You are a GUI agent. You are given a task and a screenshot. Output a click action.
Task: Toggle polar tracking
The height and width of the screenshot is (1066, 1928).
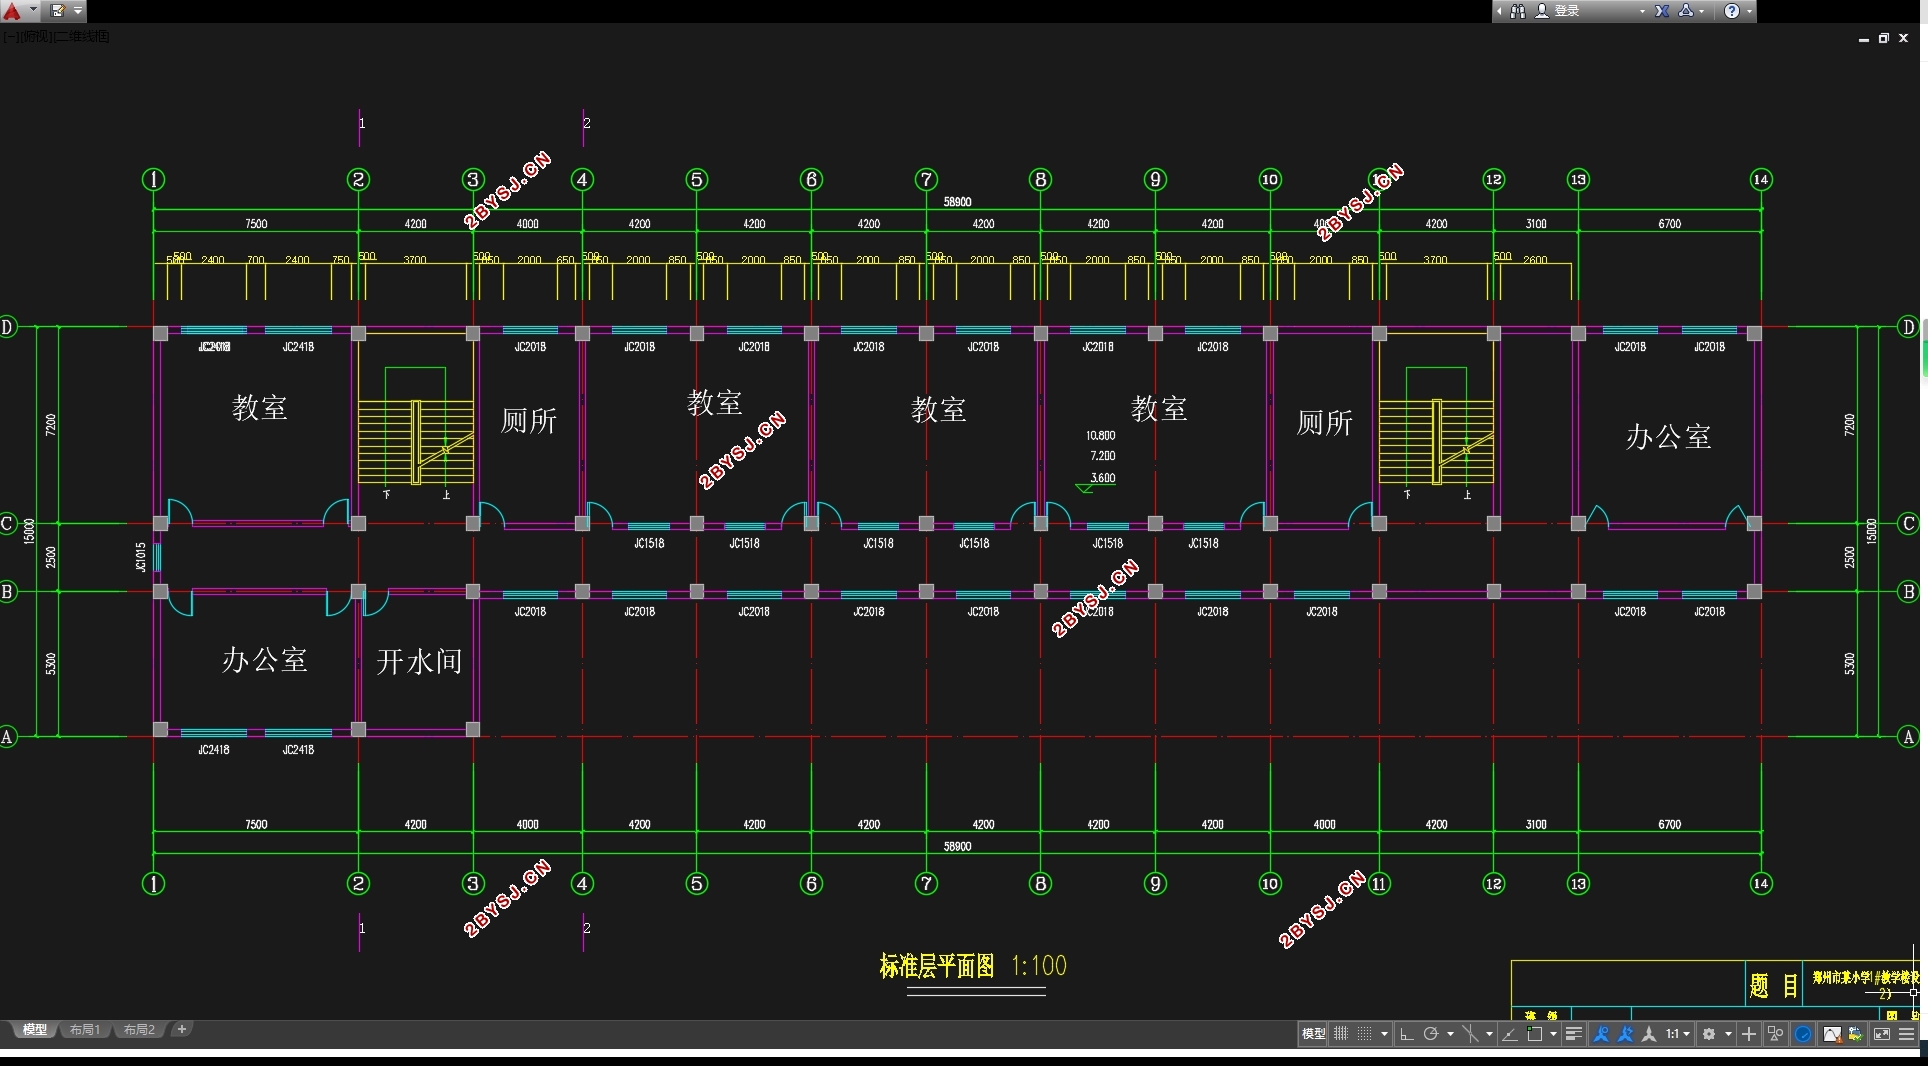pyautogui.click(x=1431, y=1034)
